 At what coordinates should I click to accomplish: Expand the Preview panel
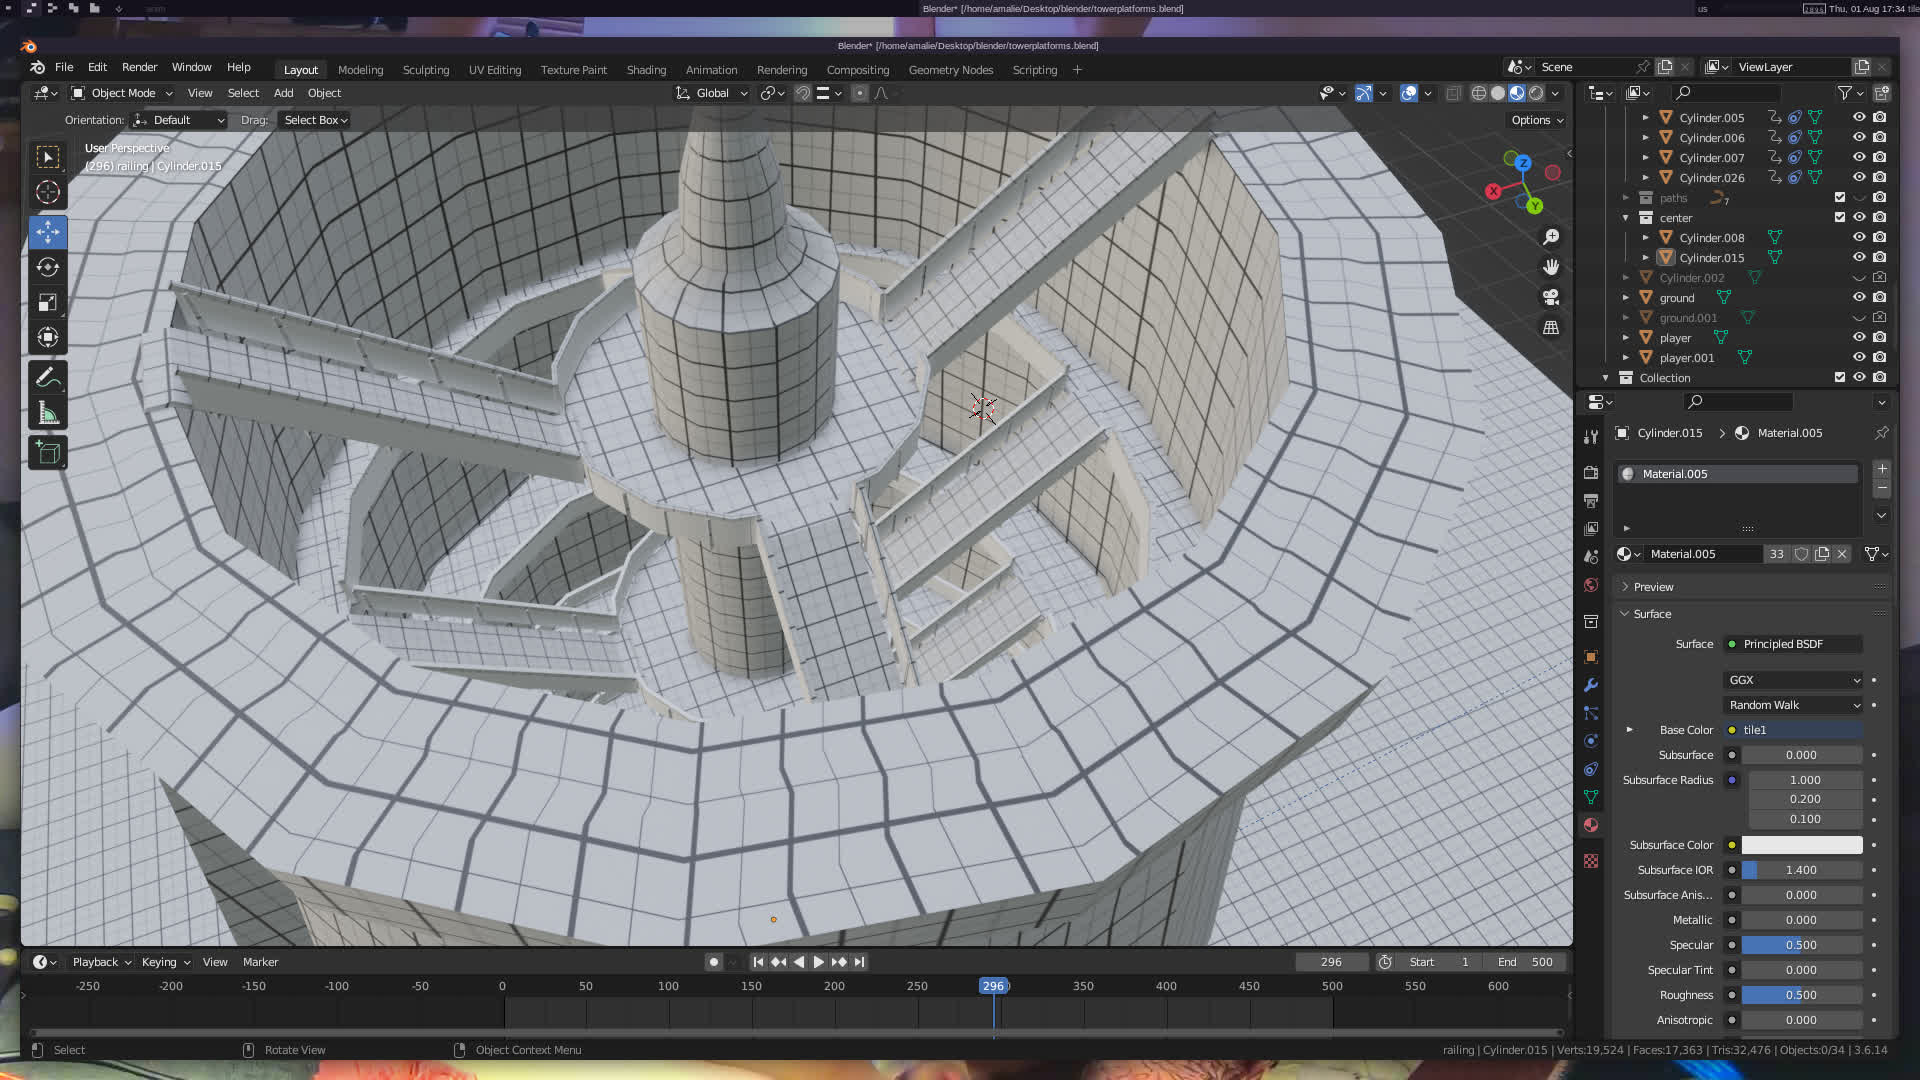pos(1653,587)
